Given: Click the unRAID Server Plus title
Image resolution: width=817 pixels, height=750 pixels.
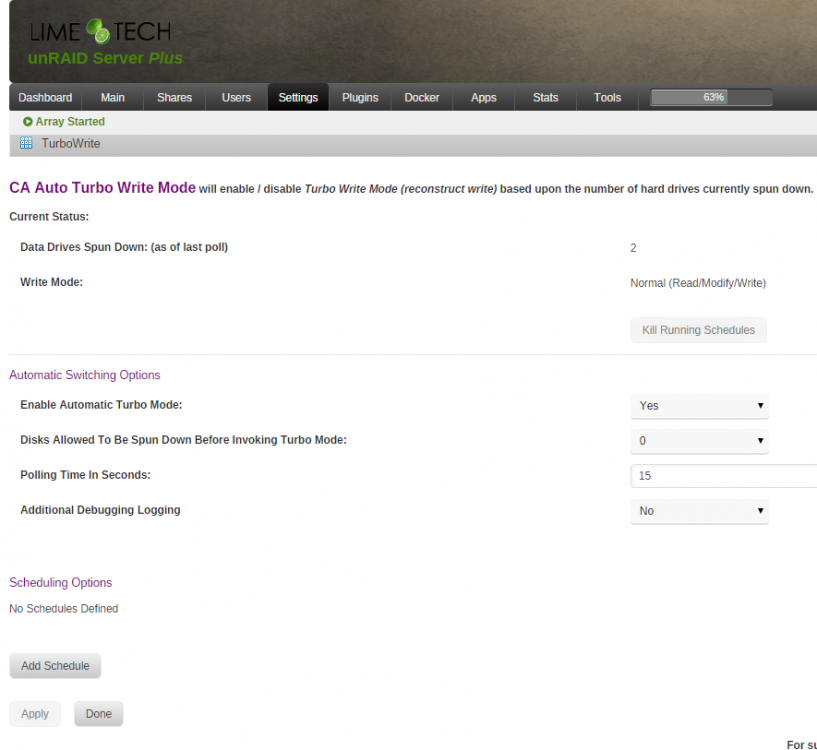Looking at the screenshot, I should (105, 58).
